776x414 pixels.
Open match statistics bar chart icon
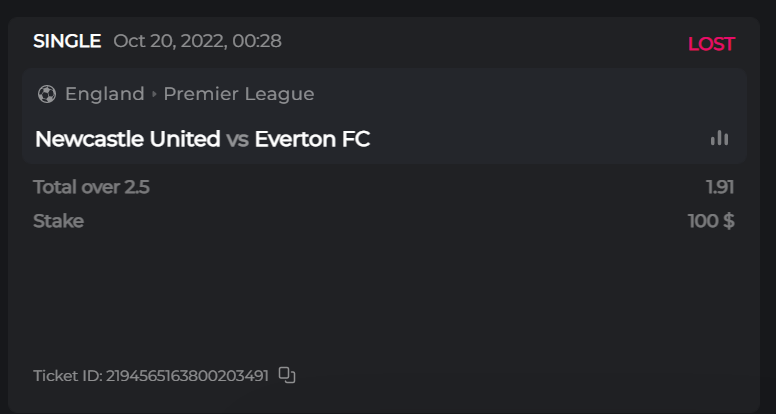(x=719, y=138)
